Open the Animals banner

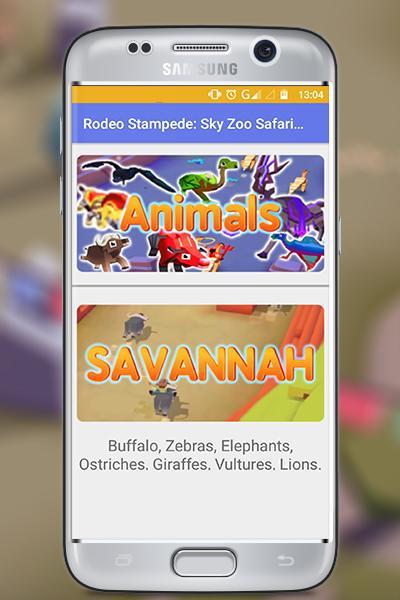point(201,214)
